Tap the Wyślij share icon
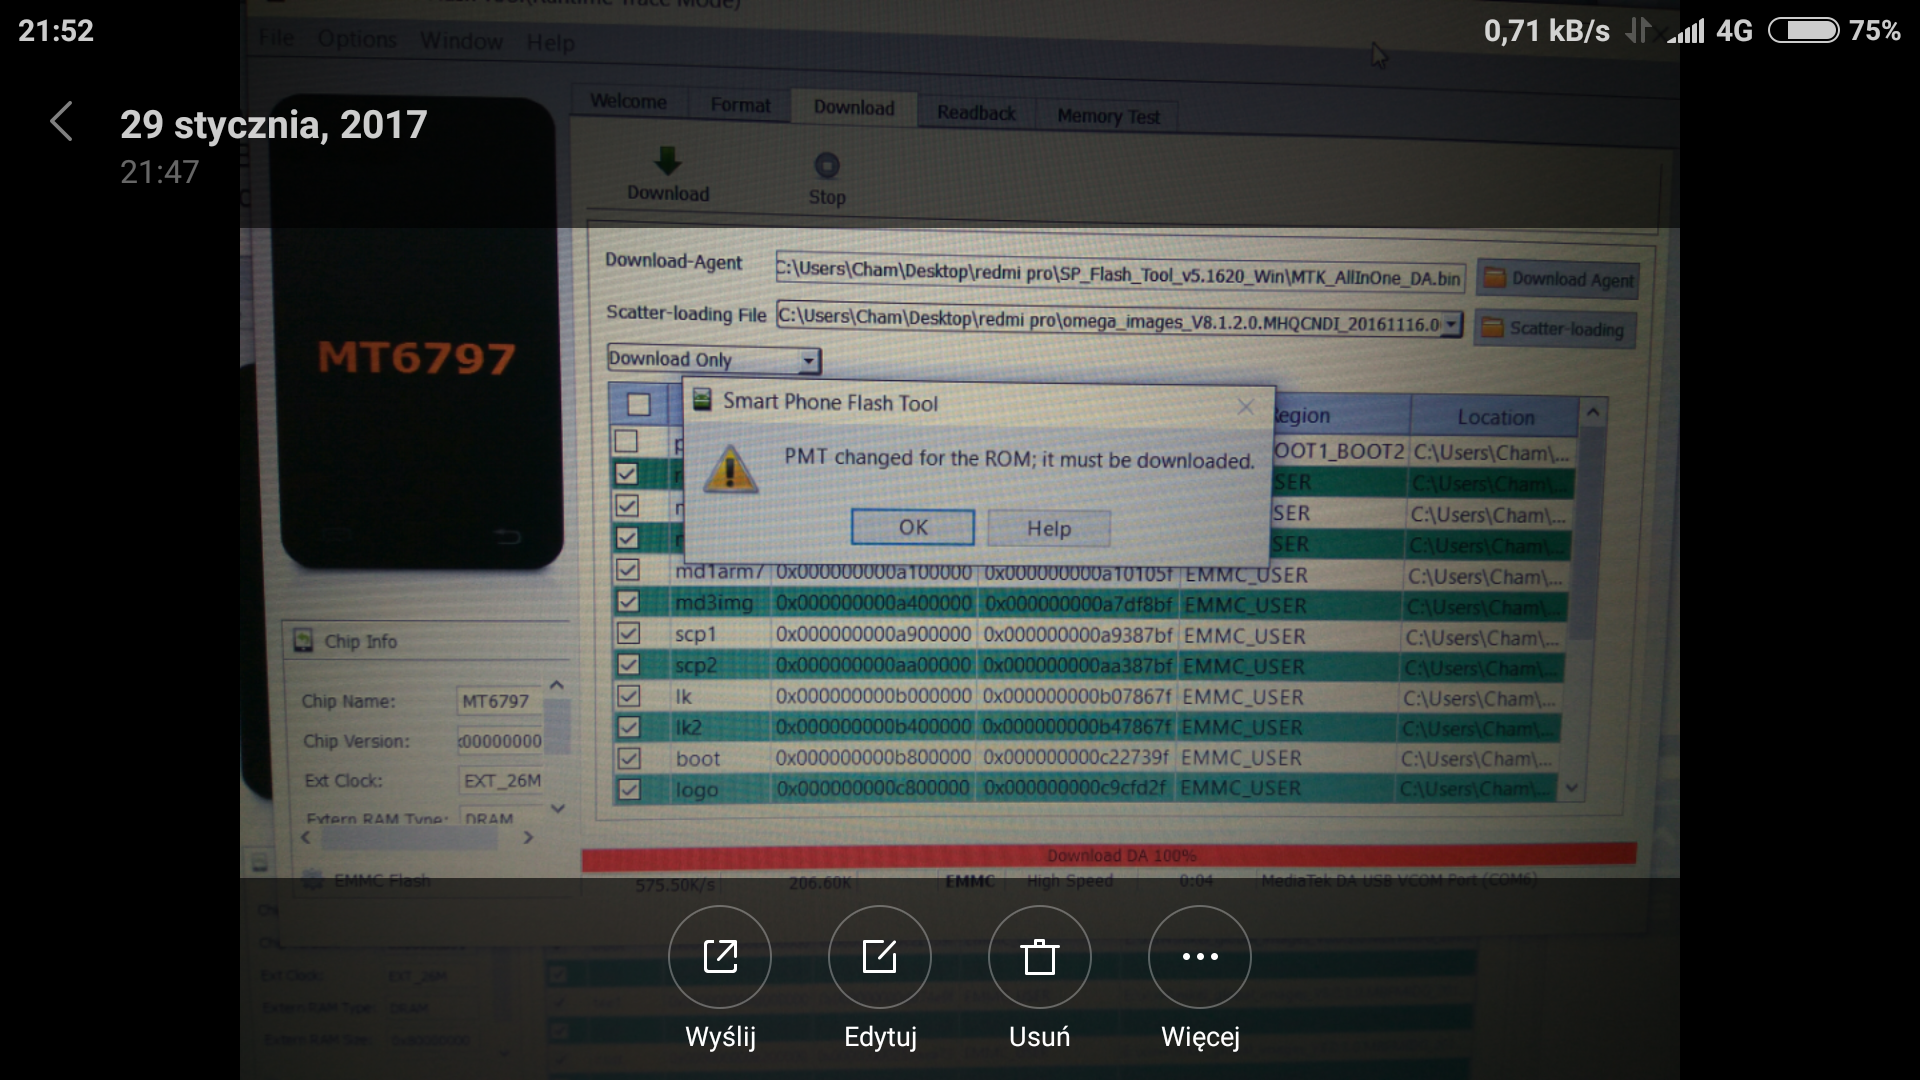The height and width of the screenshot is (1080, 1920). (x=720, y=957)
